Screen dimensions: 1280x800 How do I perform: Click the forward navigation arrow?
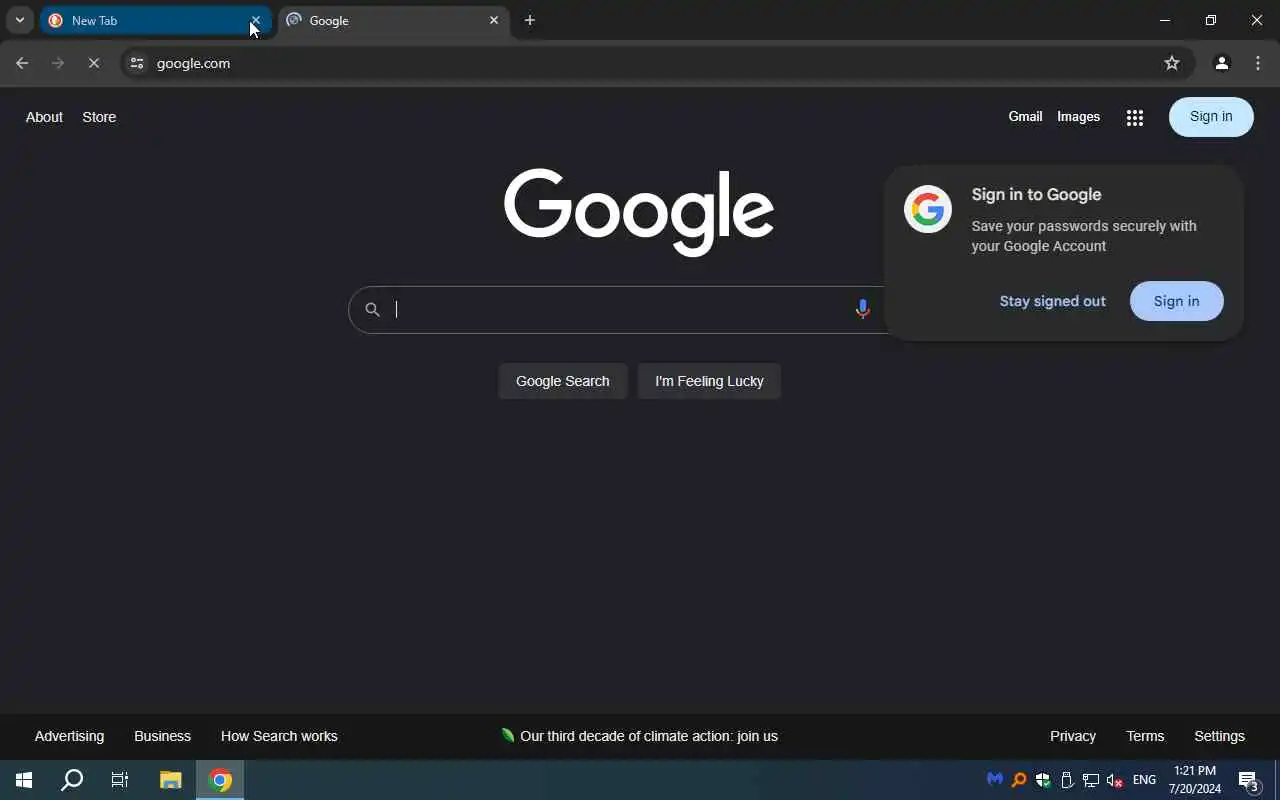pyautogui.click(x=58, y=63)
